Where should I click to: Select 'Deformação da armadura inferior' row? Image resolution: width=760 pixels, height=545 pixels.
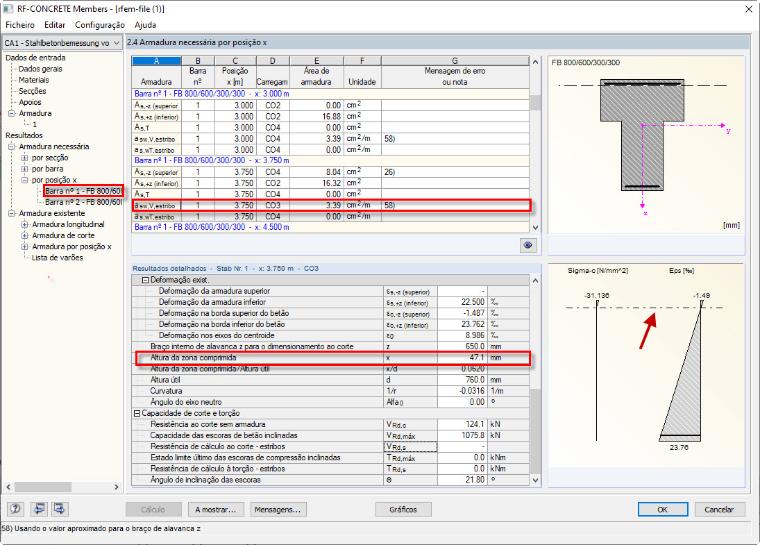[x=330, y=302]
